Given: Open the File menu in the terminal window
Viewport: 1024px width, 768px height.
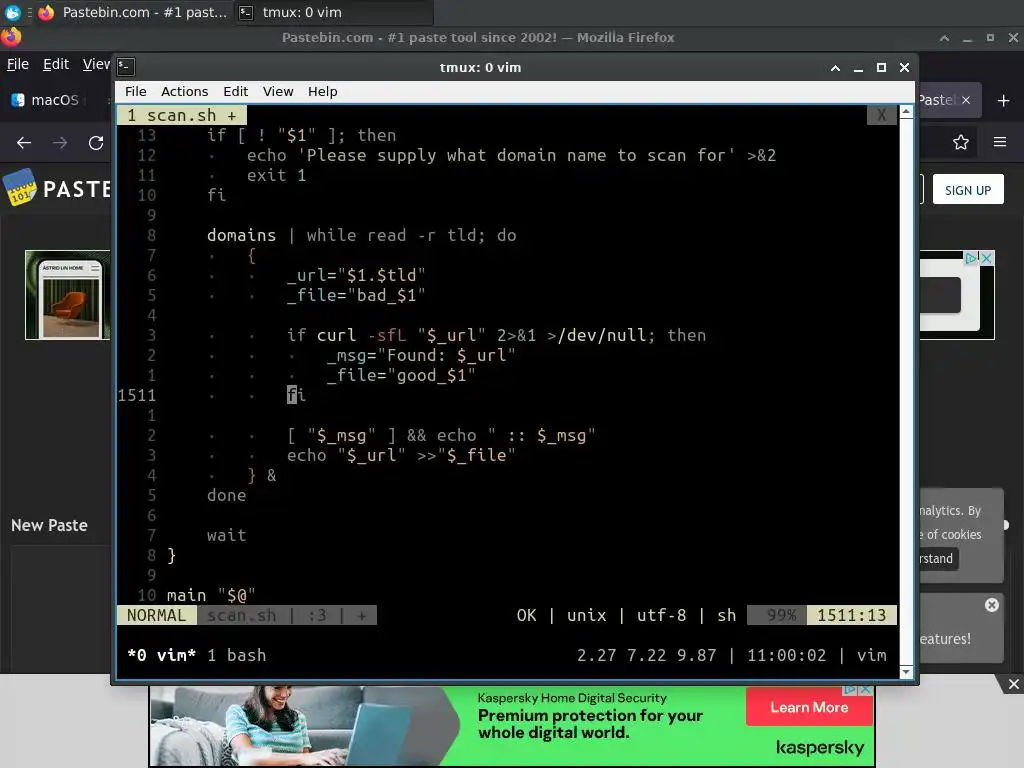Looking at the screenshot, I should click(135, 91).
